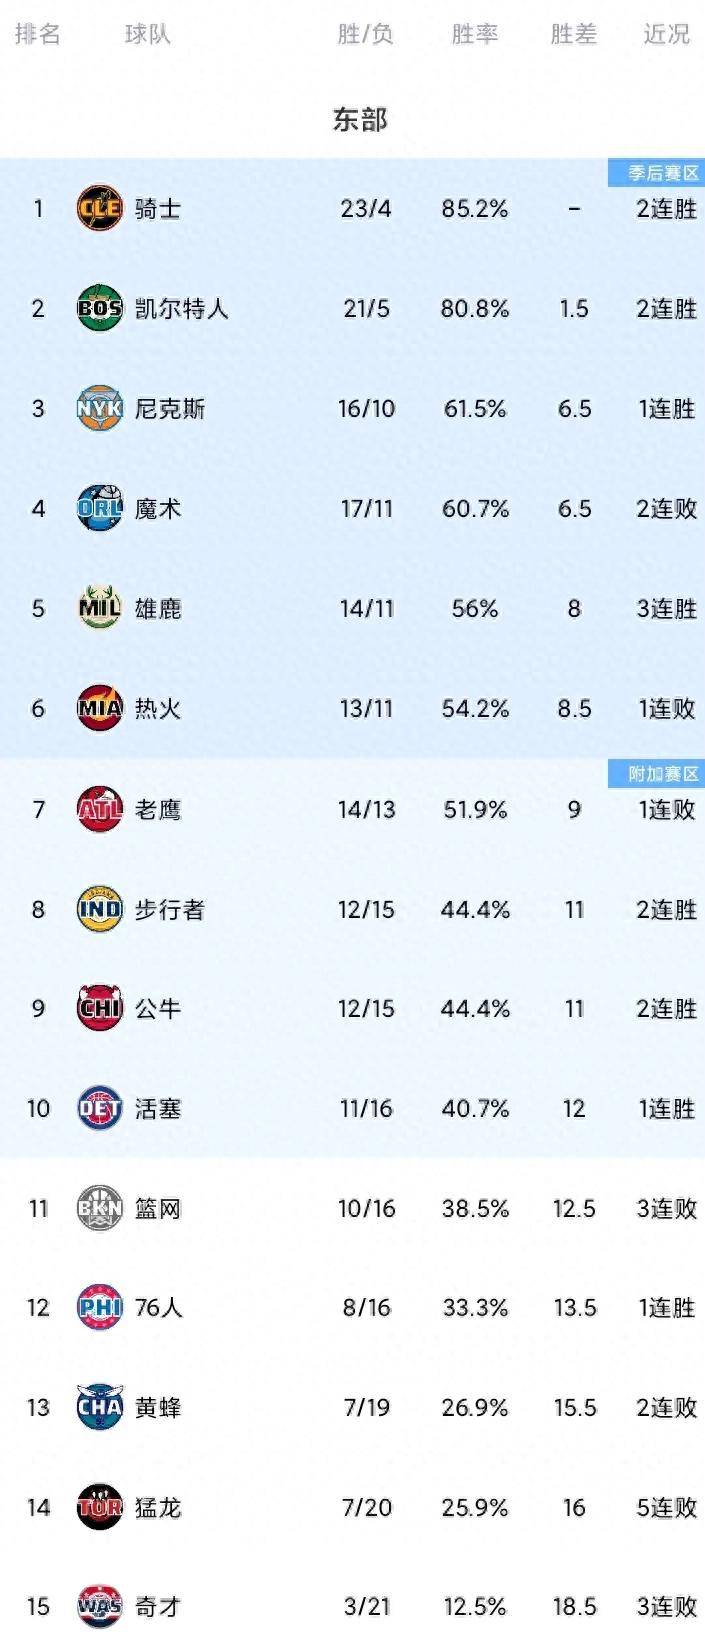Click the Raptors TOR team logo
Image resolution: width=705 pixels, height=1647 pixels.
[x=100, y=1507]
